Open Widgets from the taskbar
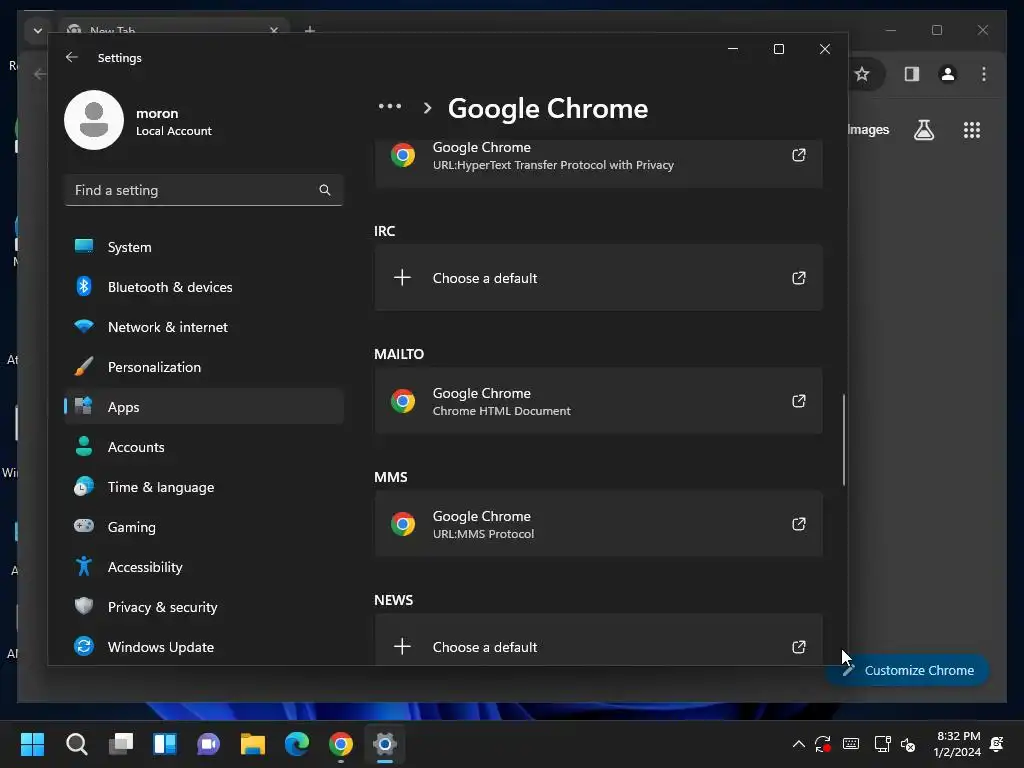1024x768 pixels. [x=165, y=744]
